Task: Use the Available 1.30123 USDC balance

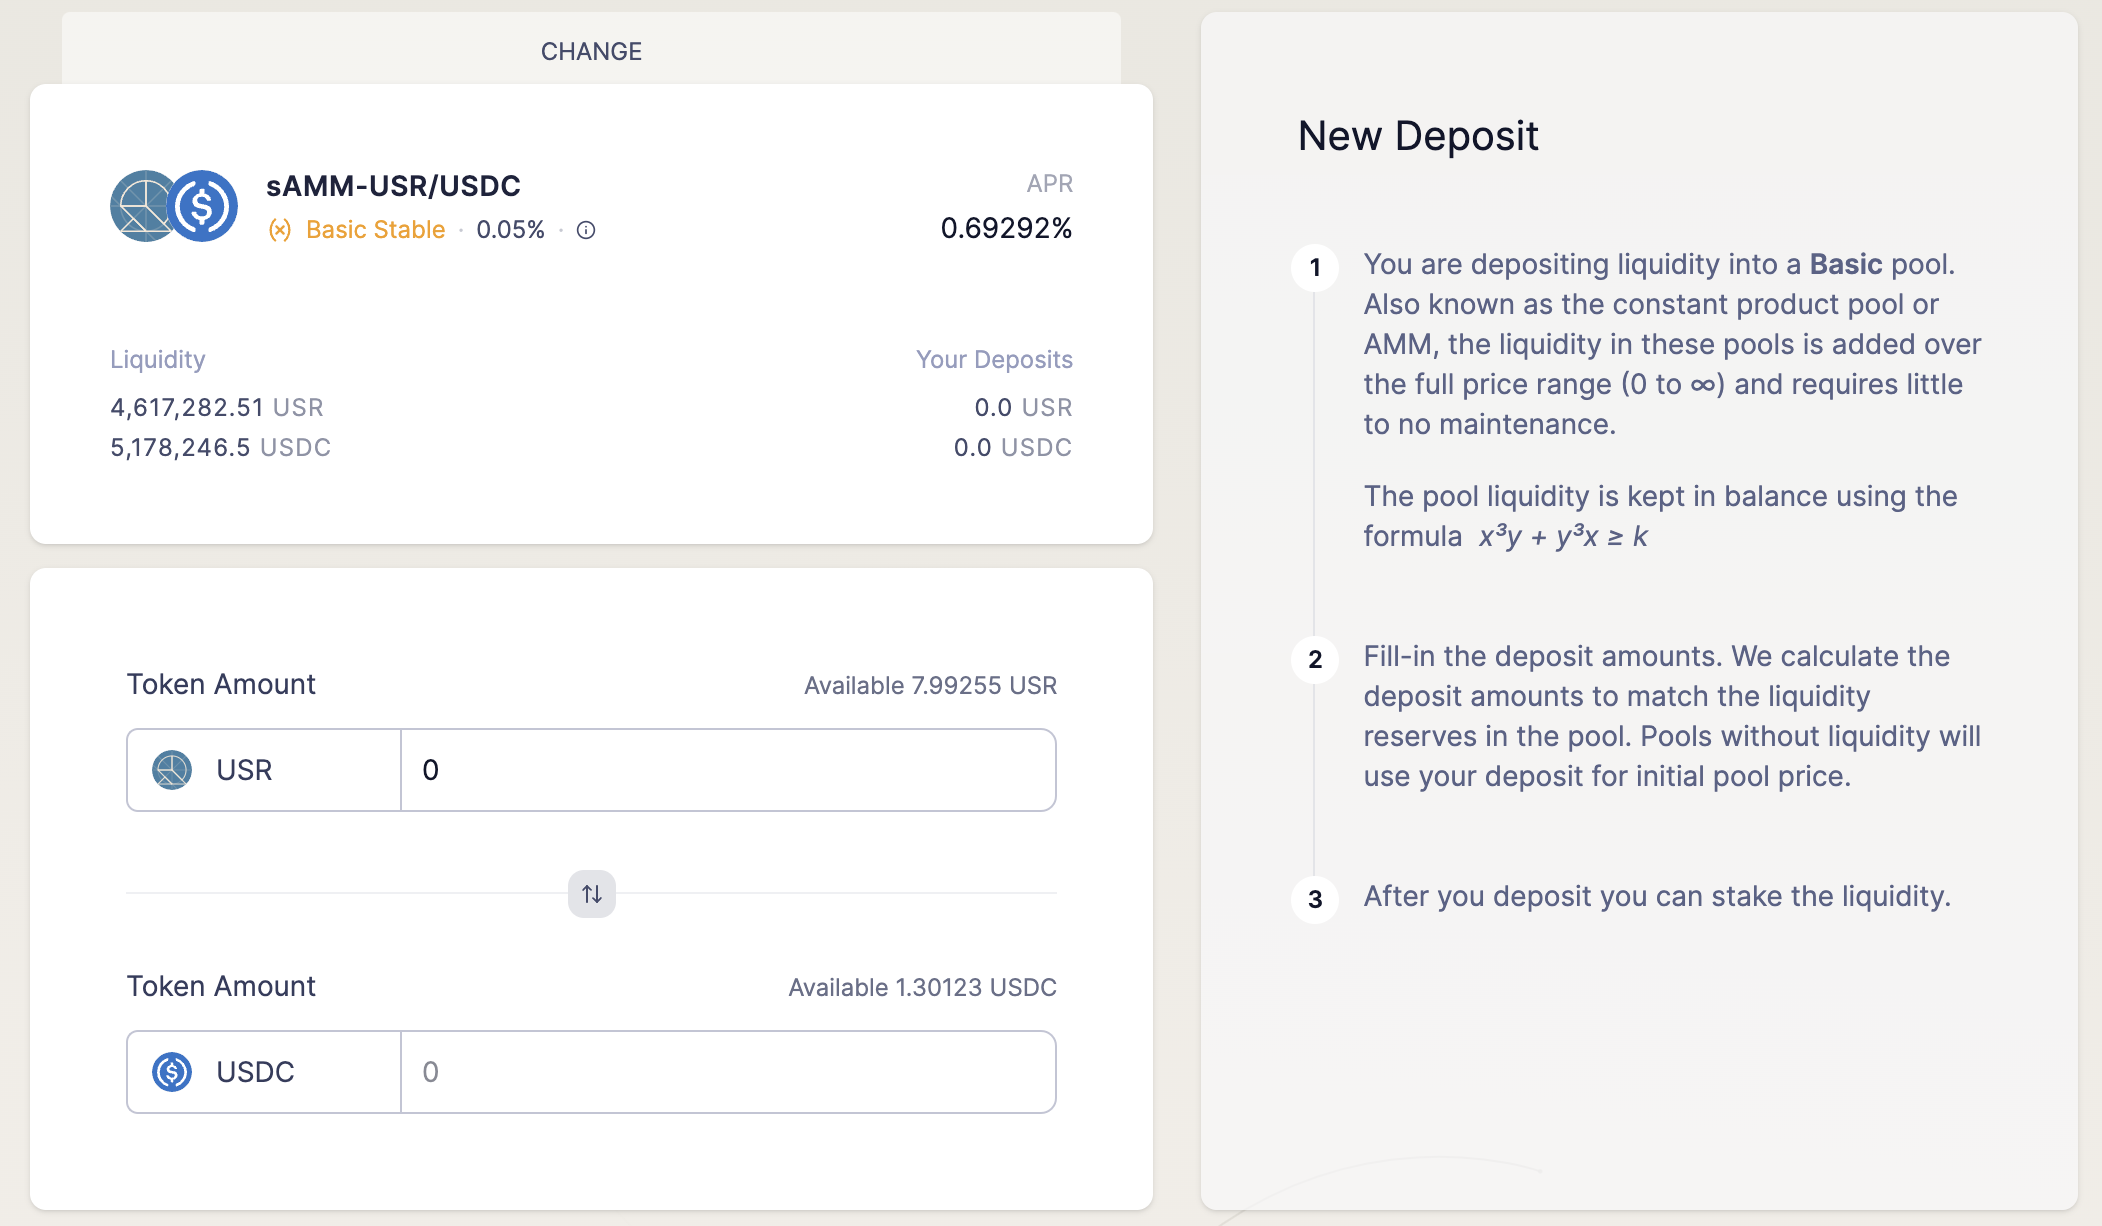Action: tap(922, 988)
